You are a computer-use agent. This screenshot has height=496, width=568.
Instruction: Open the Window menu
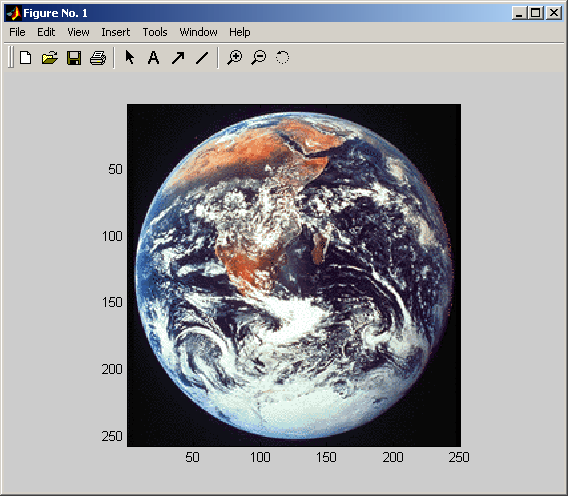(x=199, y=32)
